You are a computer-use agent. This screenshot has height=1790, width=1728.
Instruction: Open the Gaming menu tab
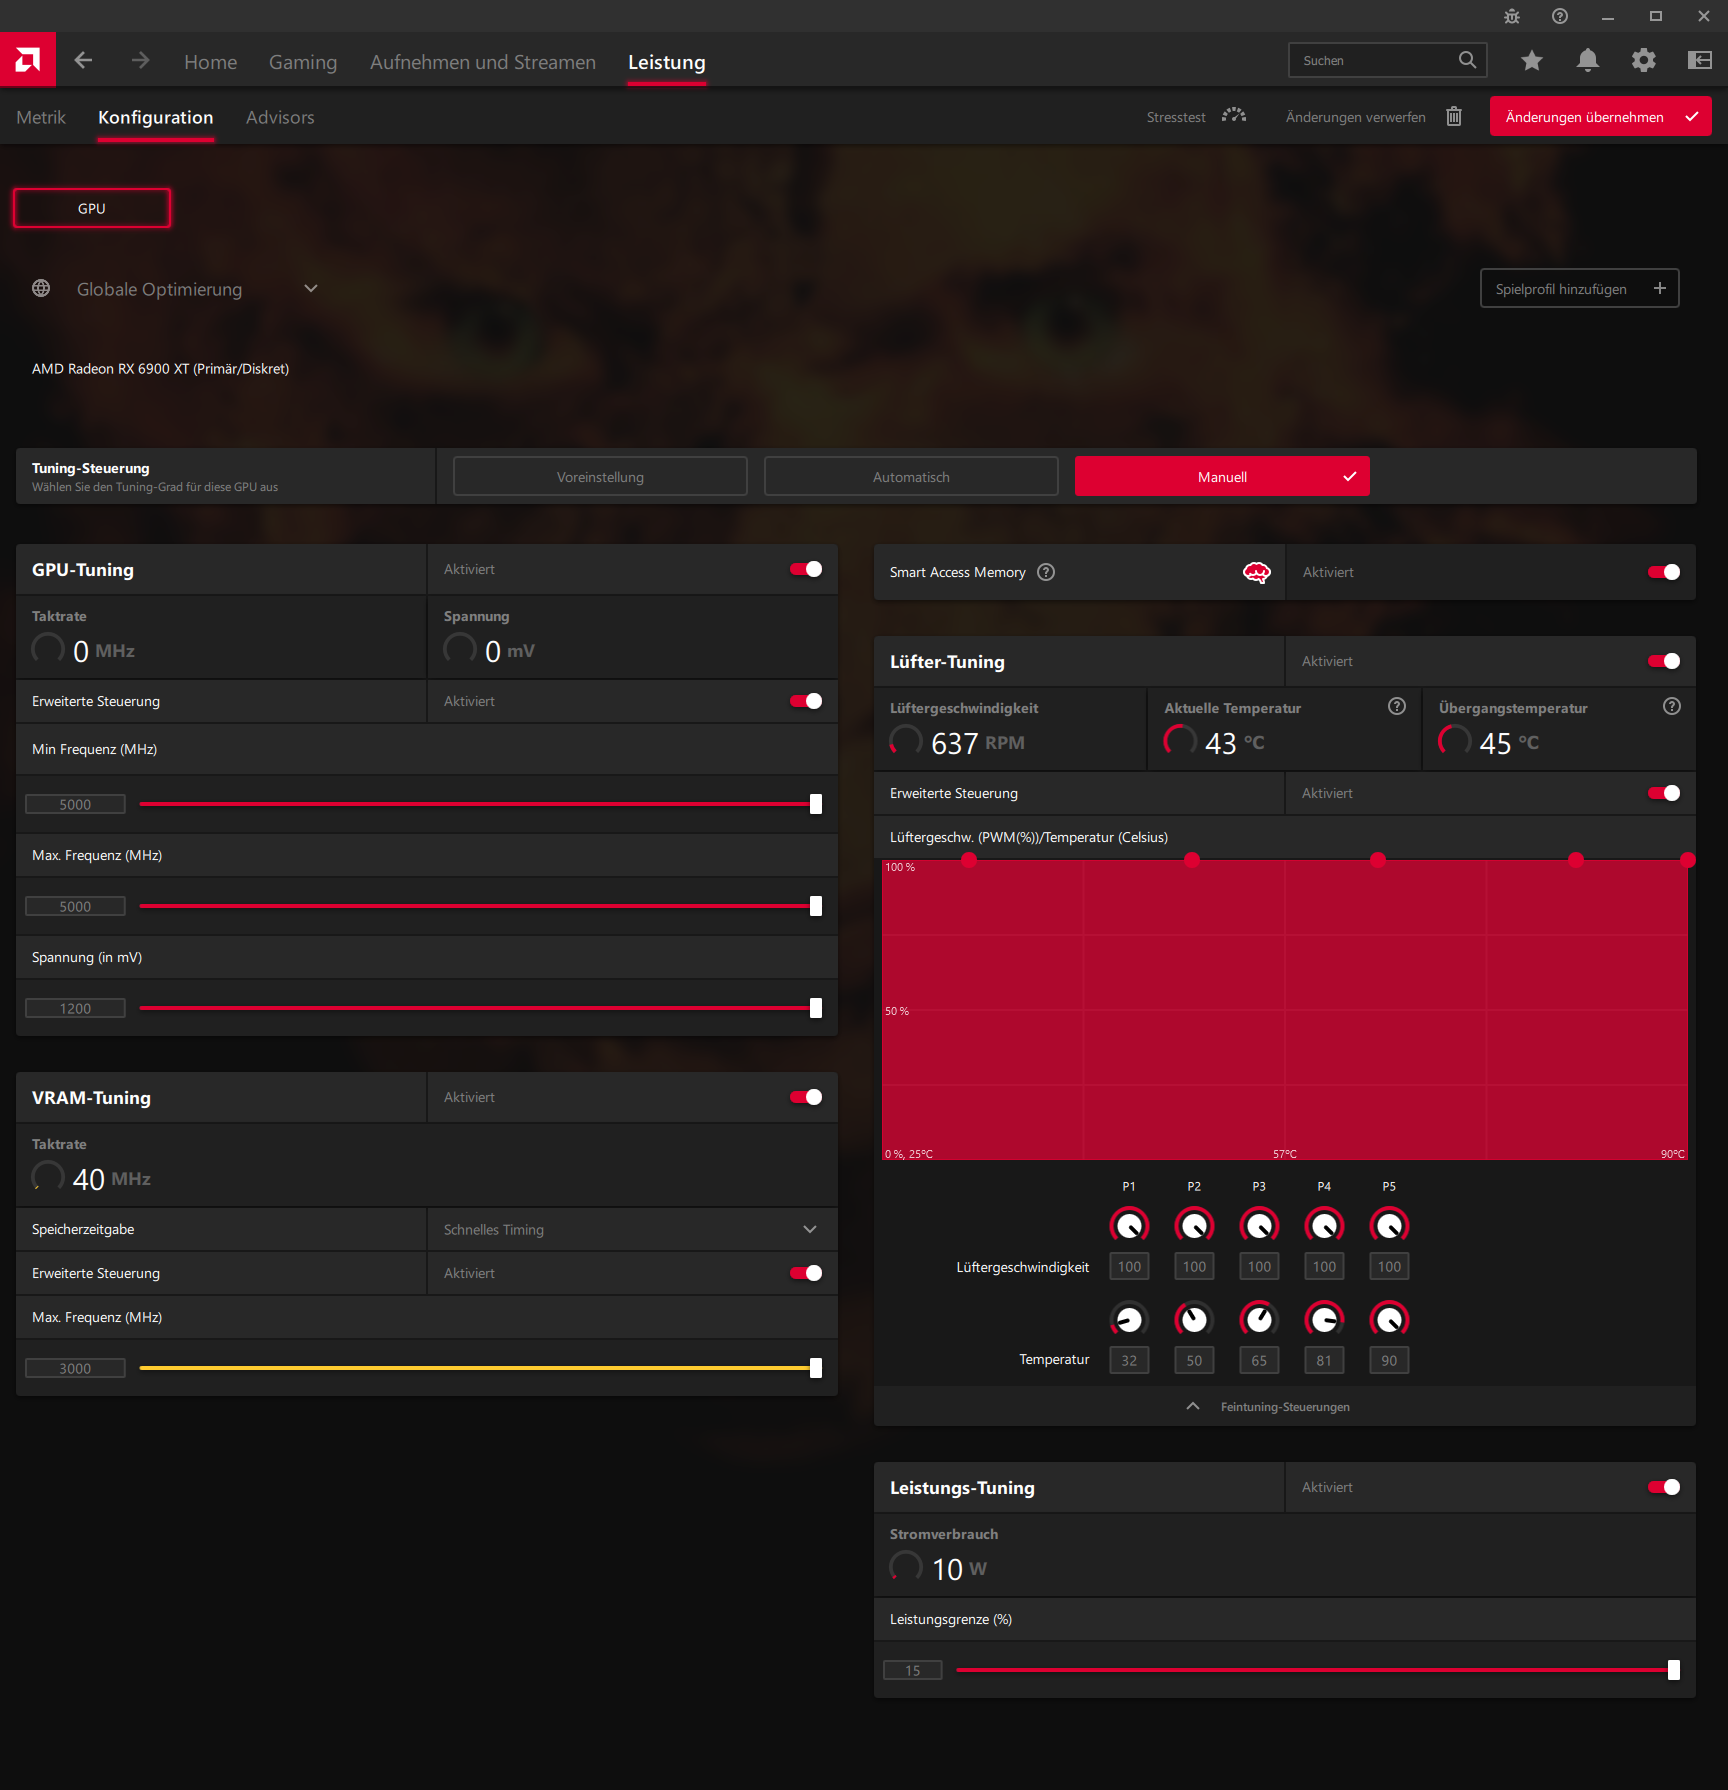click(303, 62)
